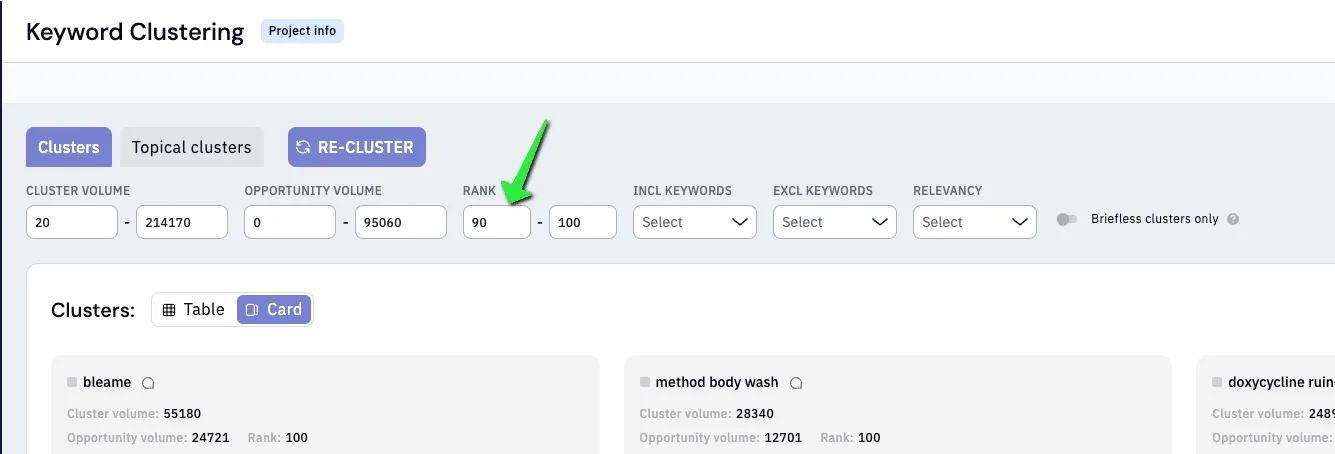Click the card icon in Card view
Screen dimensions: 1335x454
tap(252, 310)
